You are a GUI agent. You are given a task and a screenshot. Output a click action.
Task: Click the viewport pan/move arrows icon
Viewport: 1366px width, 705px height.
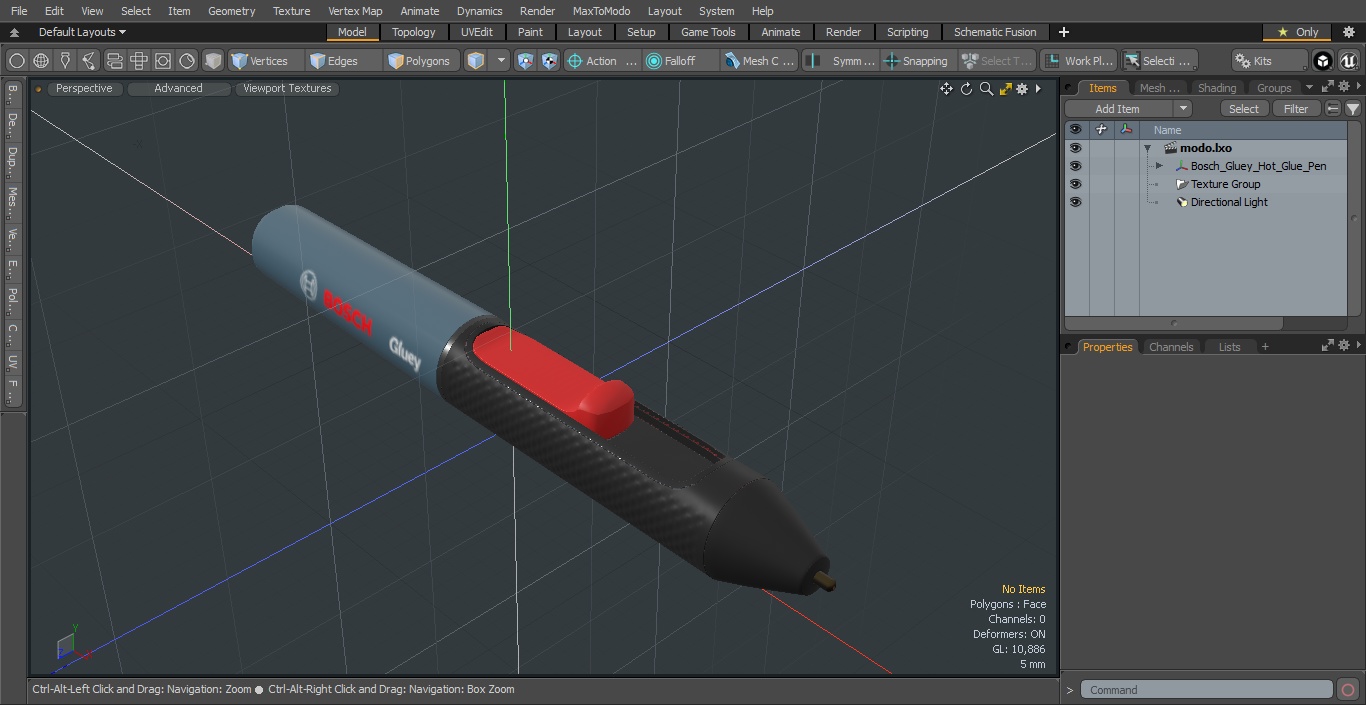pos(946,89)
